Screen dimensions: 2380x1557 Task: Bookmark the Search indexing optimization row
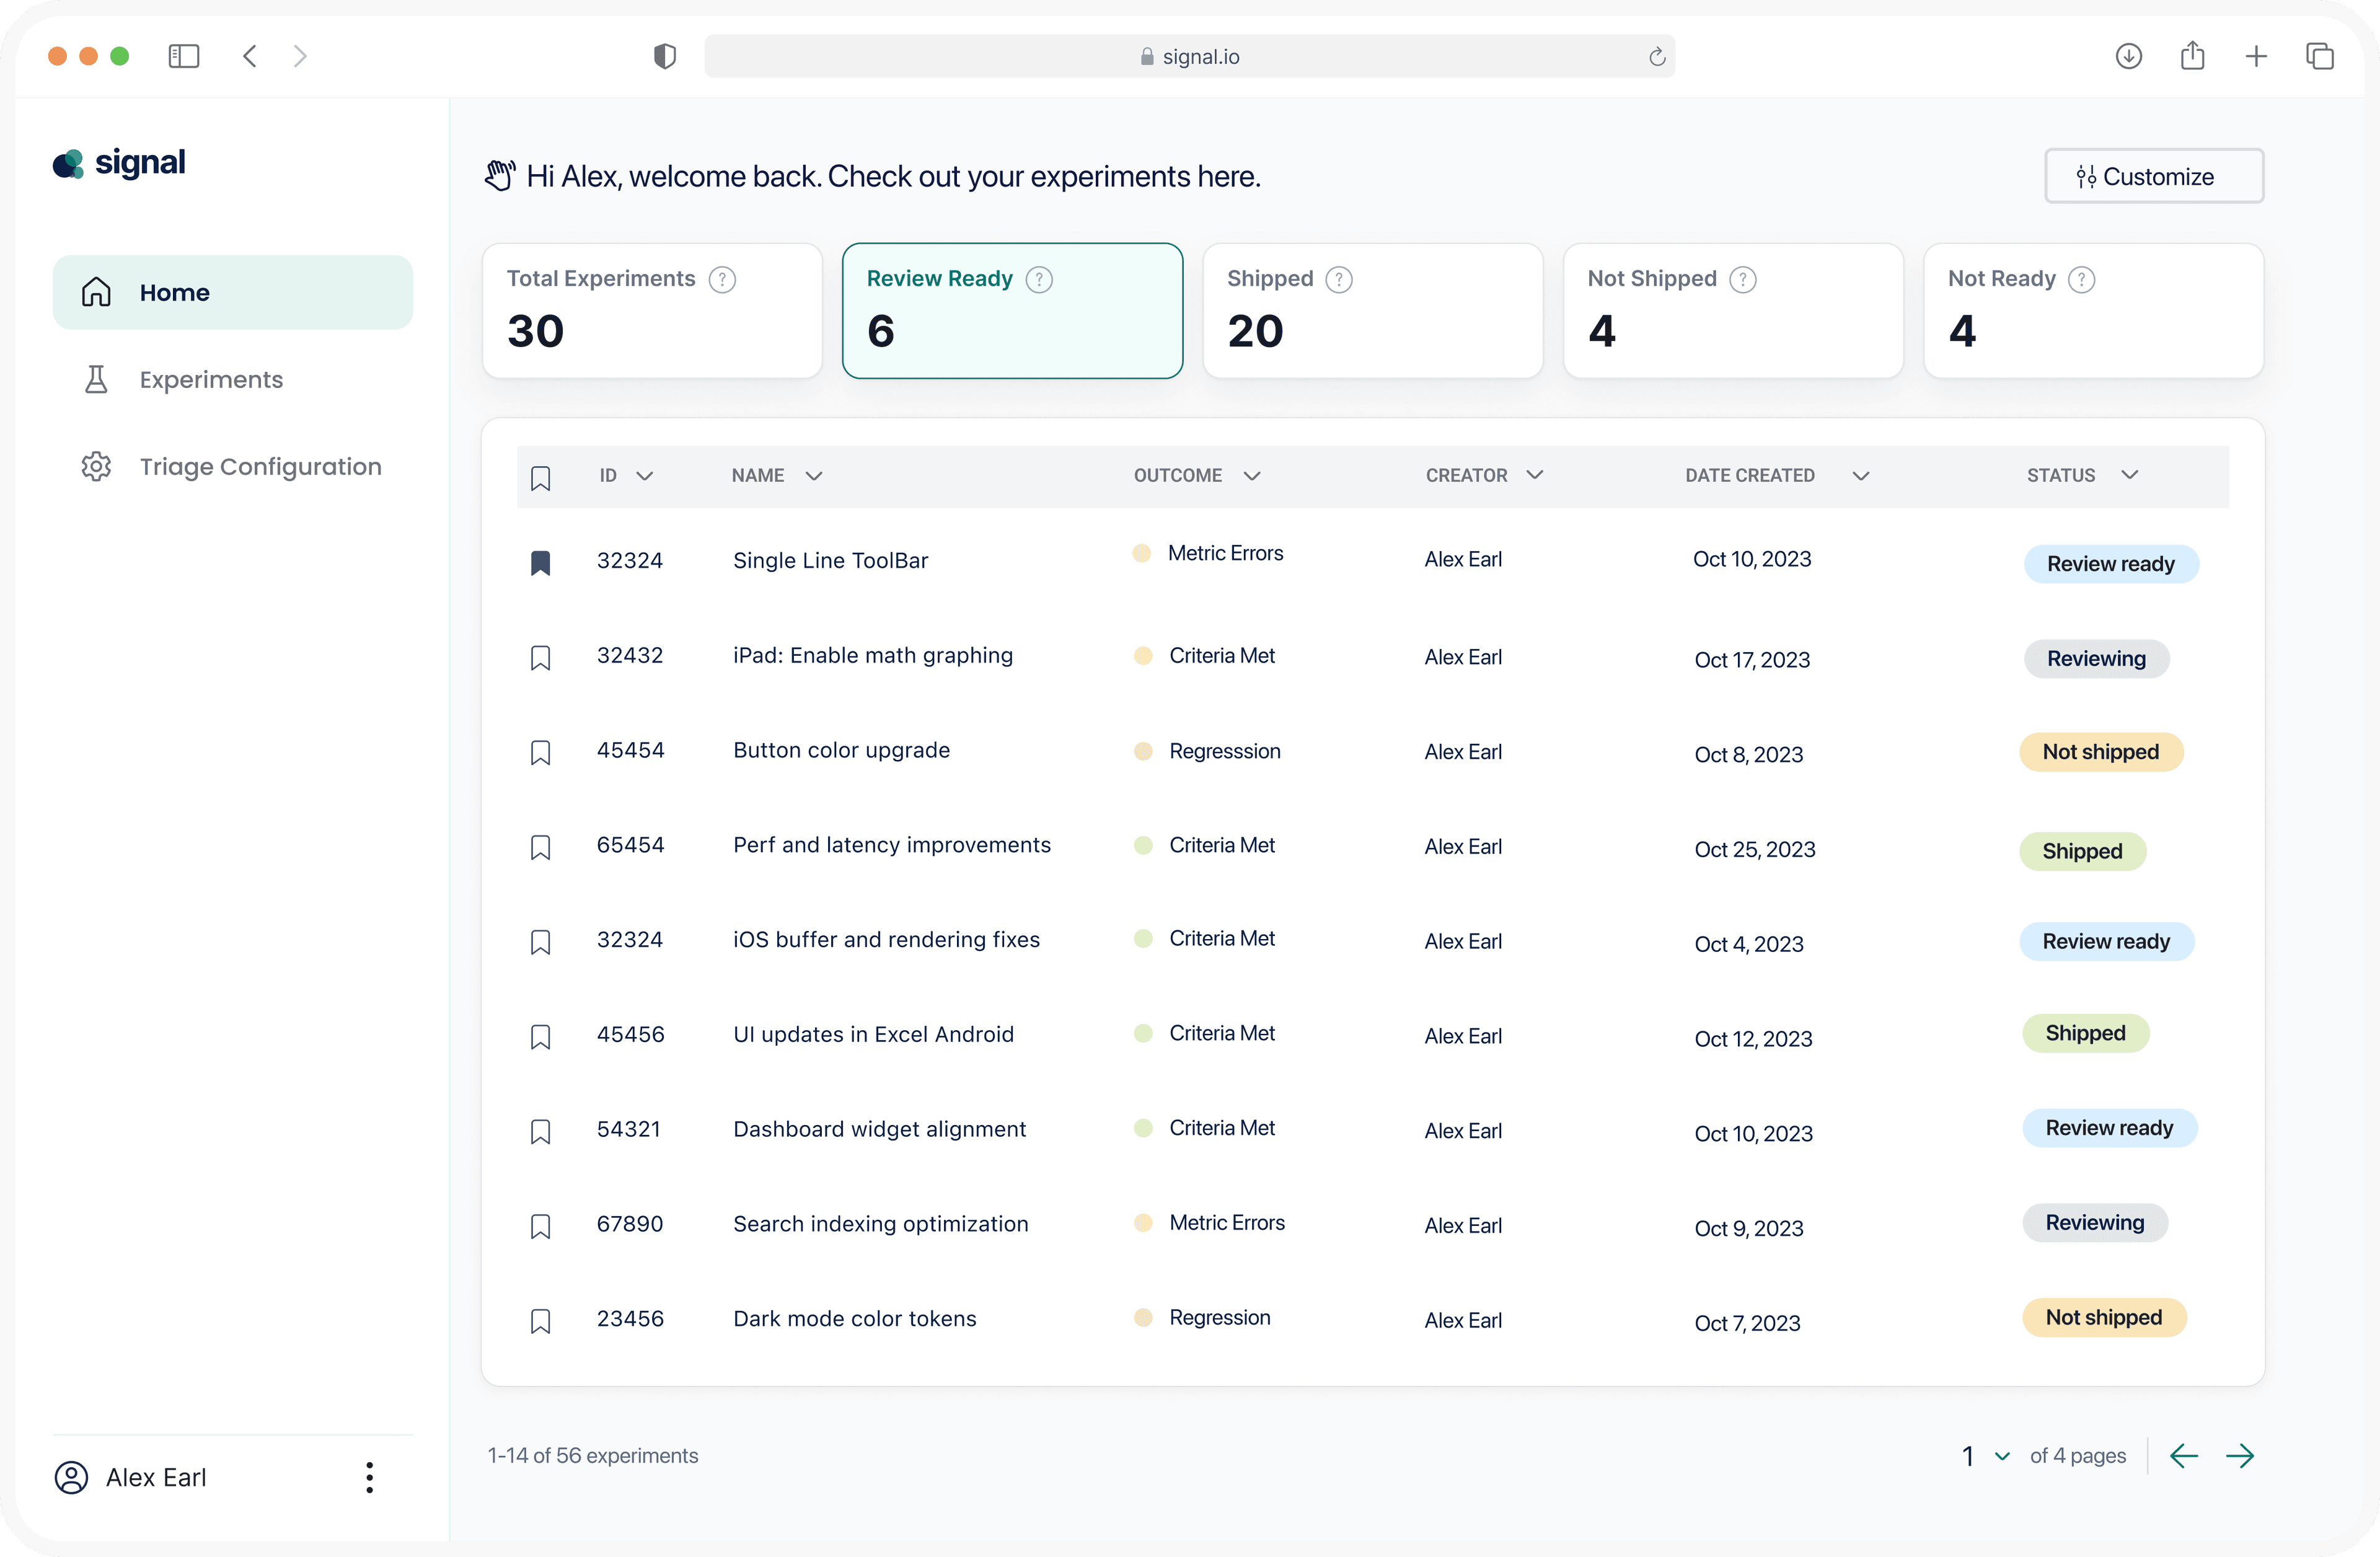click(540, 1226)
